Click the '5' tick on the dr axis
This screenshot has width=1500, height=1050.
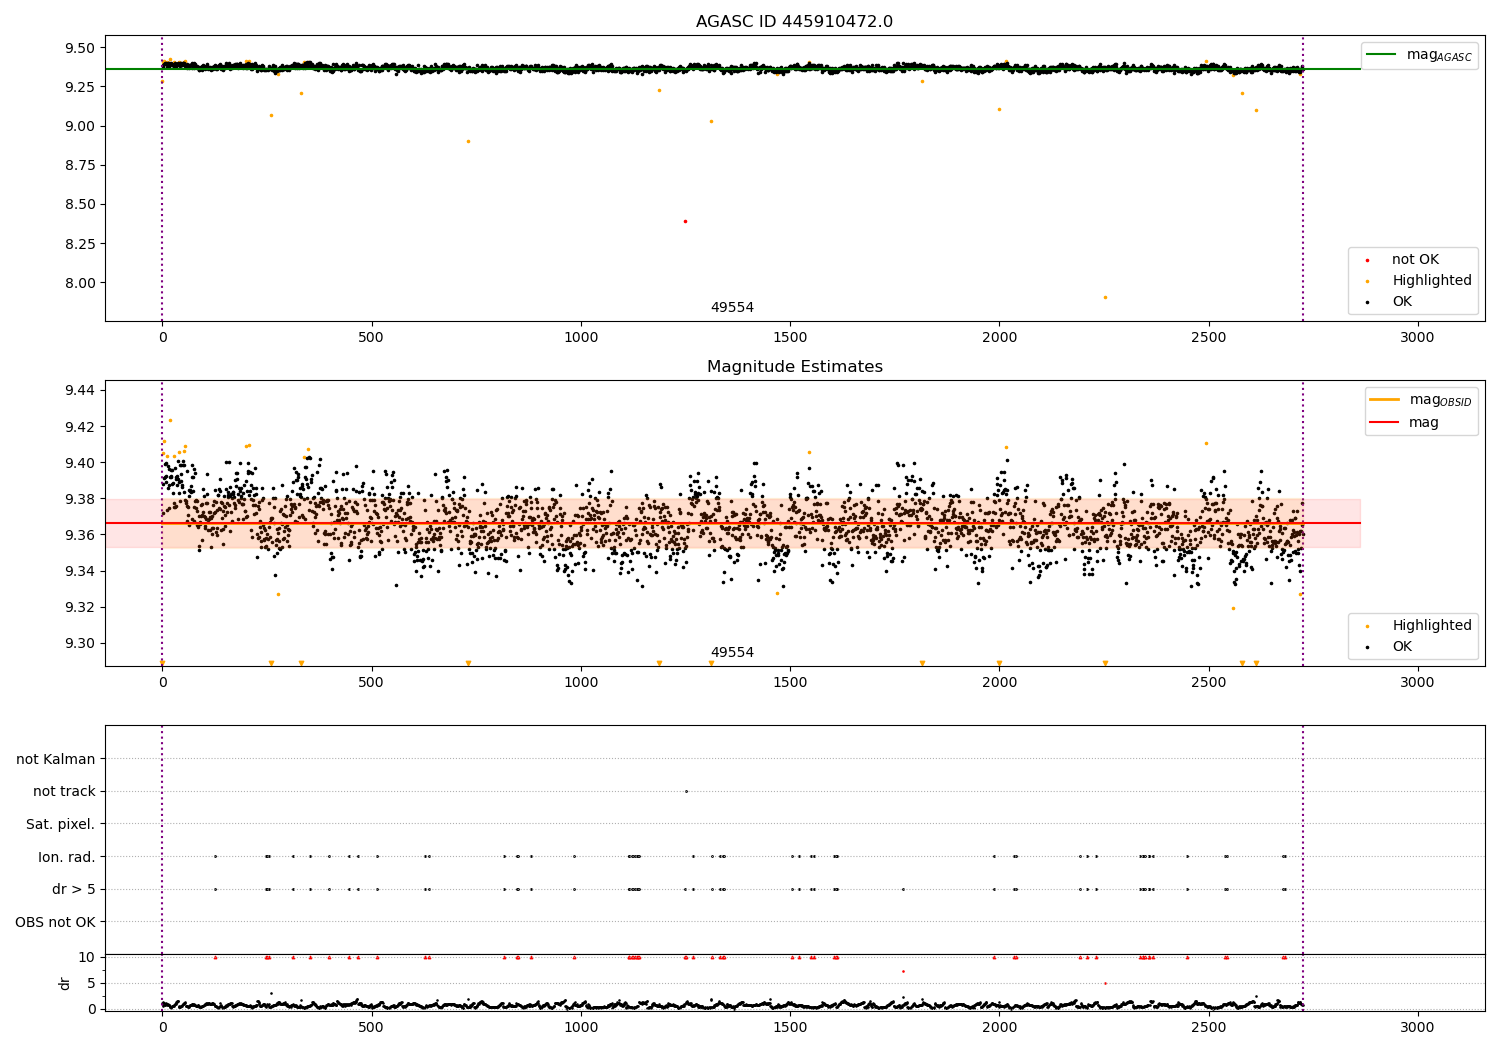(92, 983)
